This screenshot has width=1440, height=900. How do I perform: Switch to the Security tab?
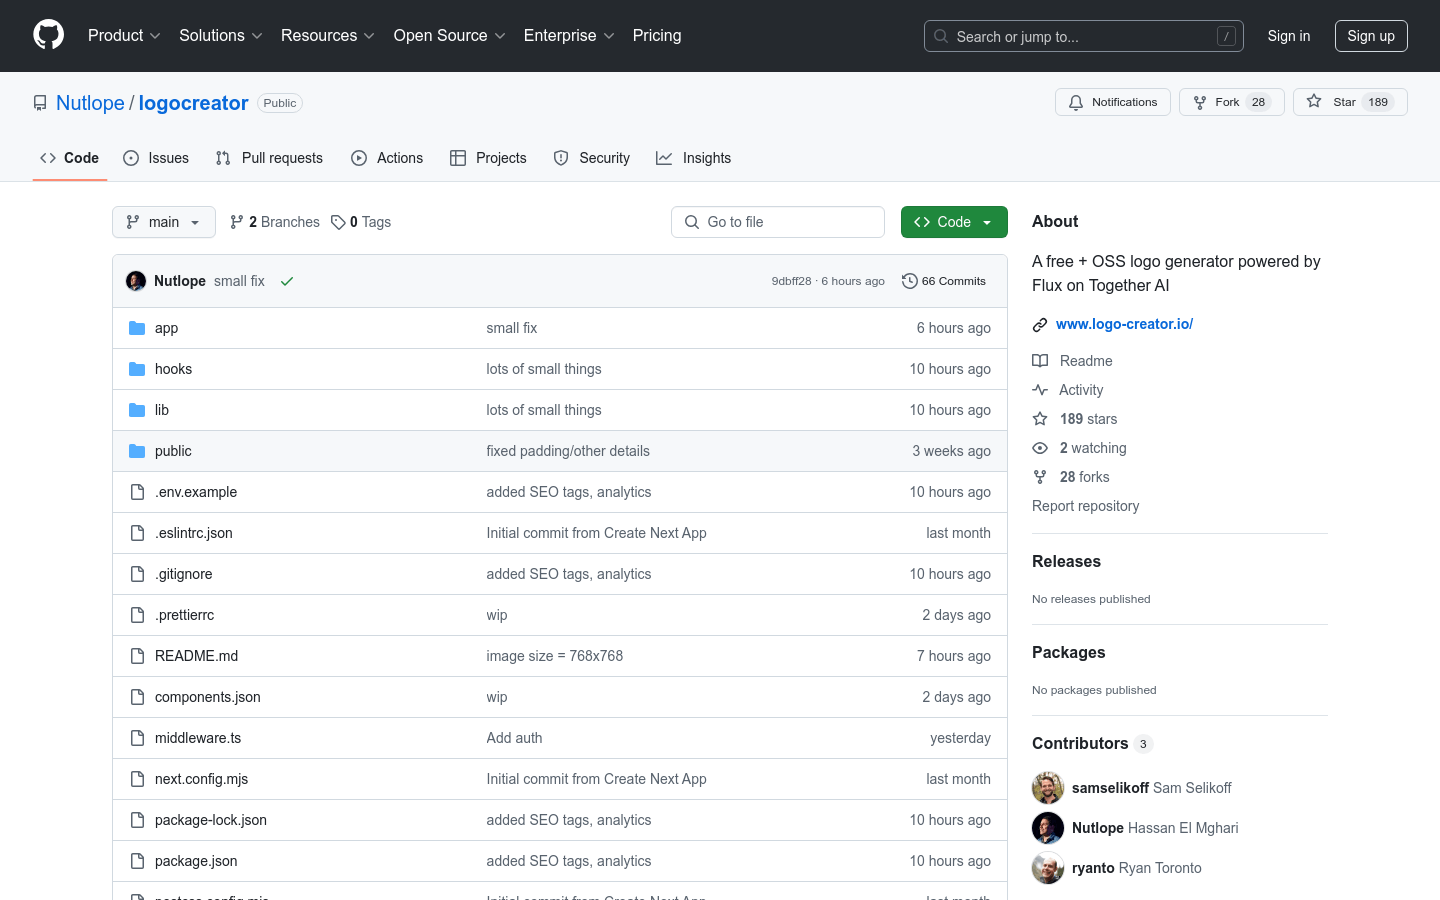592,158
